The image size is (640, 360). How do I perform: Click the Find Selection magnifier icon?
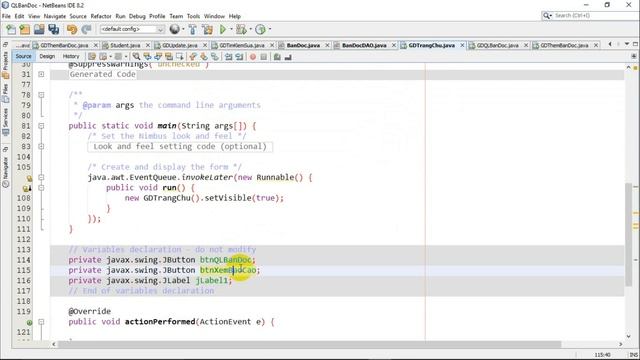coord(136,57)
